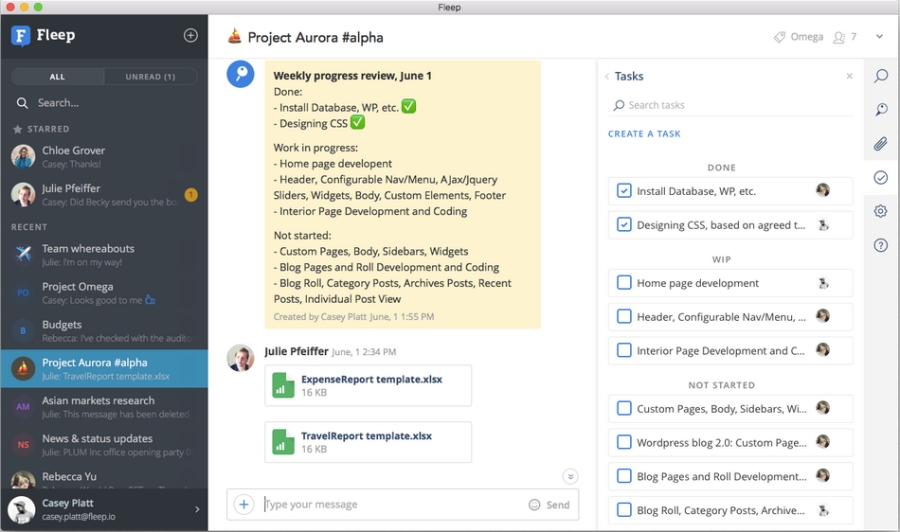
Task: Expand the conversation header dropdown chevron
Action: tap(879, 37)
